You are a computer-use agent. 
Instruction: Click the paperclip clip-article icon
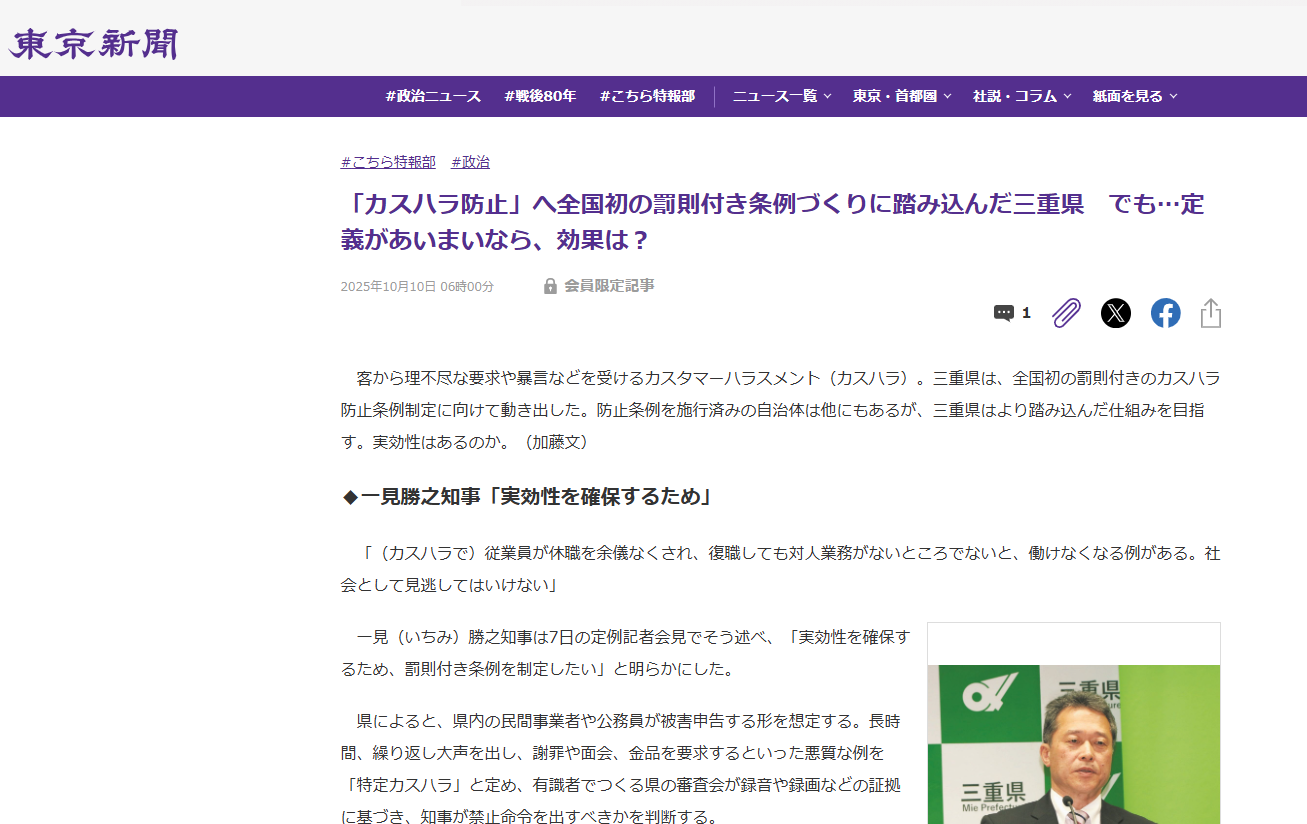coord(1067,313)
